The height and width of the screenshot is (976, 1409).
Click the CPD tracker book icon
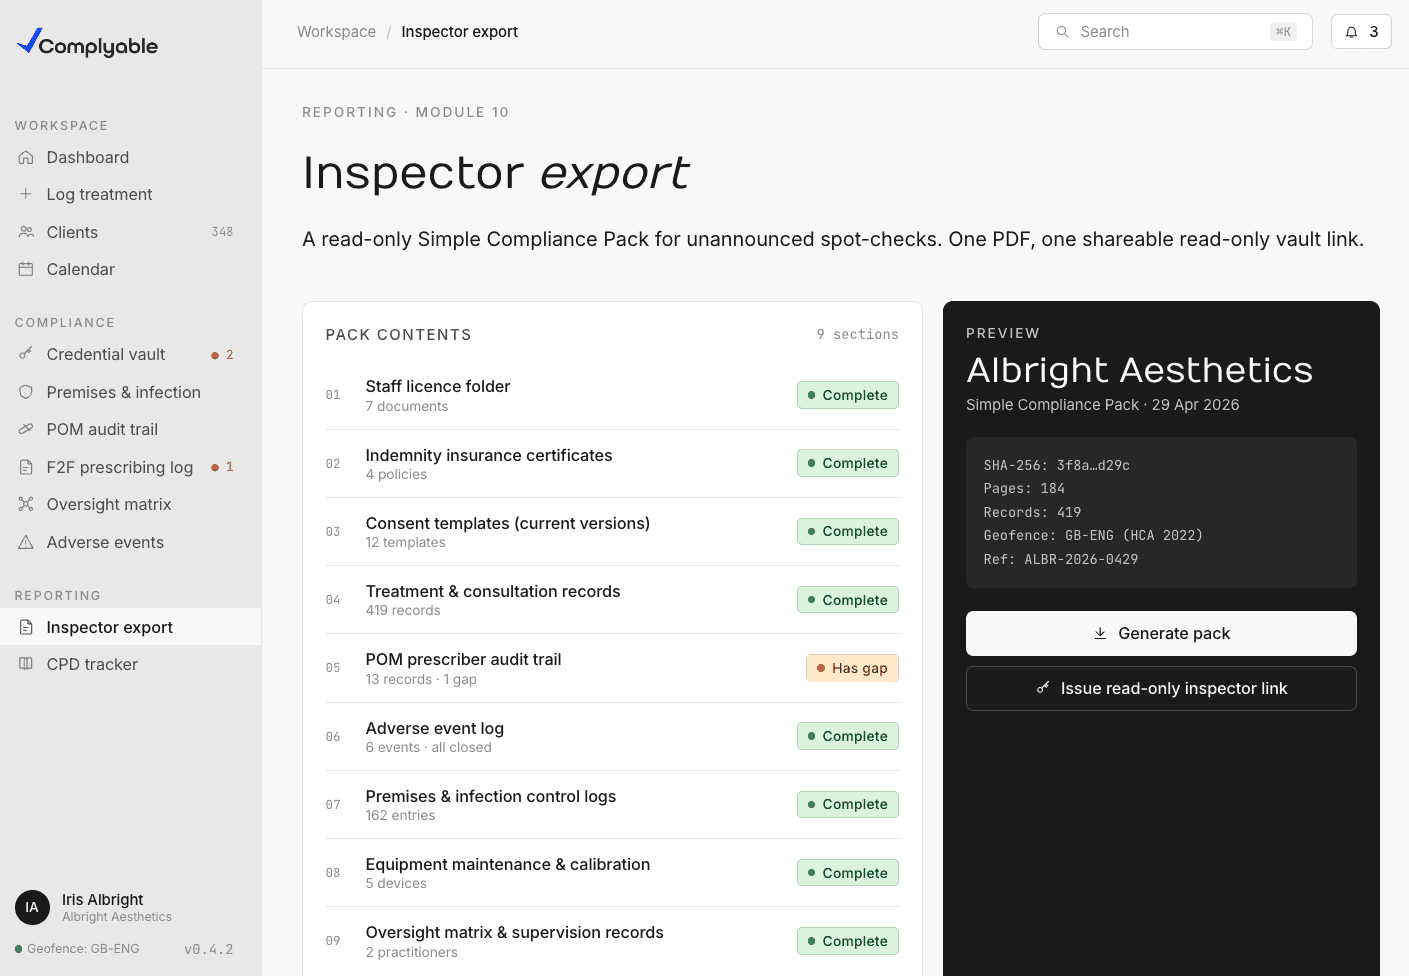click(x=26, y=664)
